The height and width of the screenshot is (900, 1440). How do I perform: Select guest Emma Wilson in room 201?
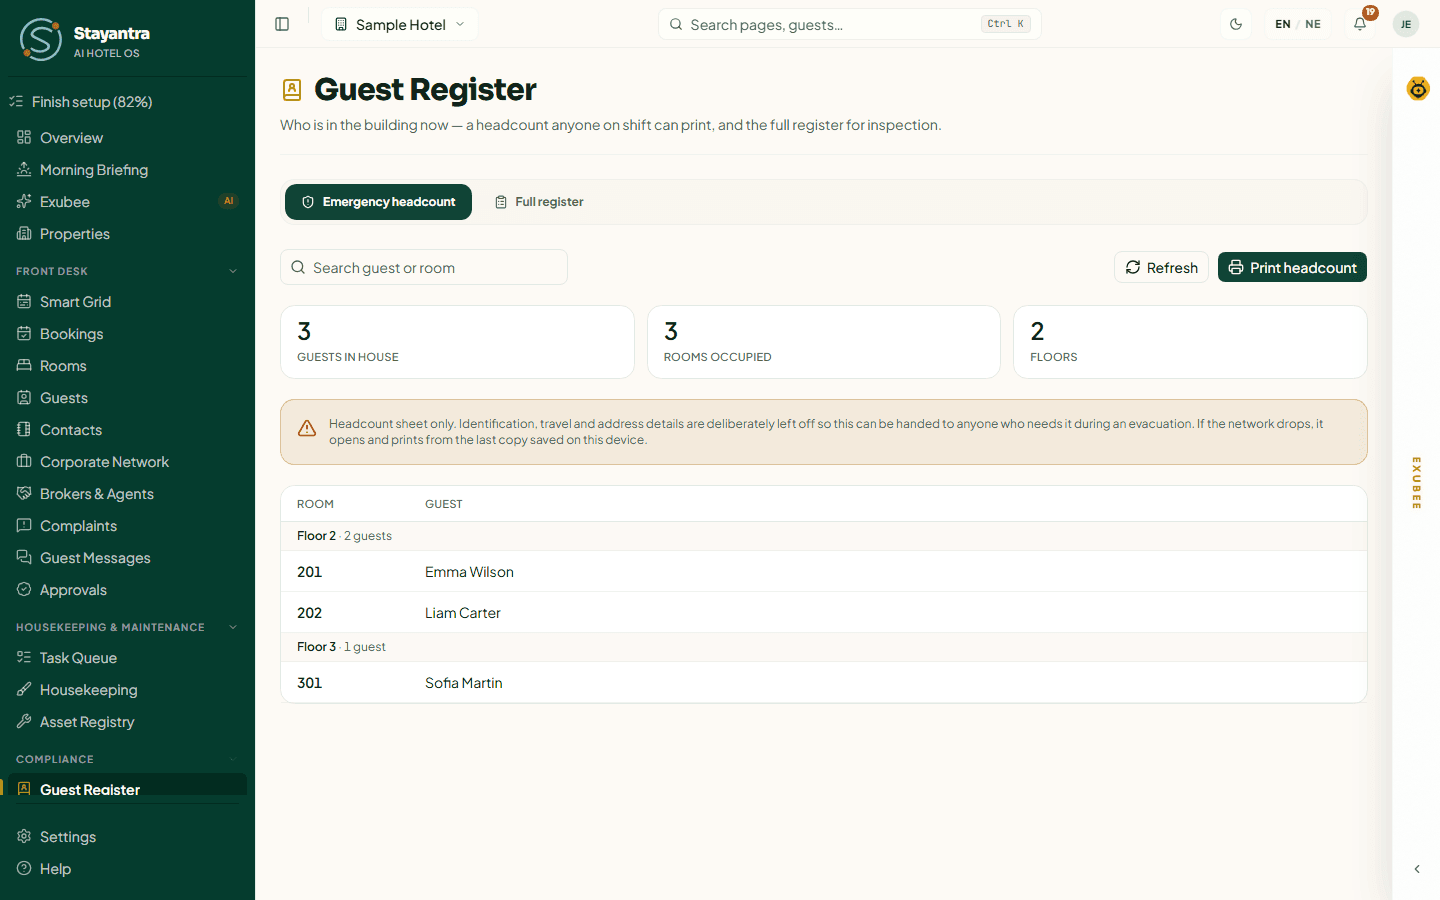click(x=824, y=572)
